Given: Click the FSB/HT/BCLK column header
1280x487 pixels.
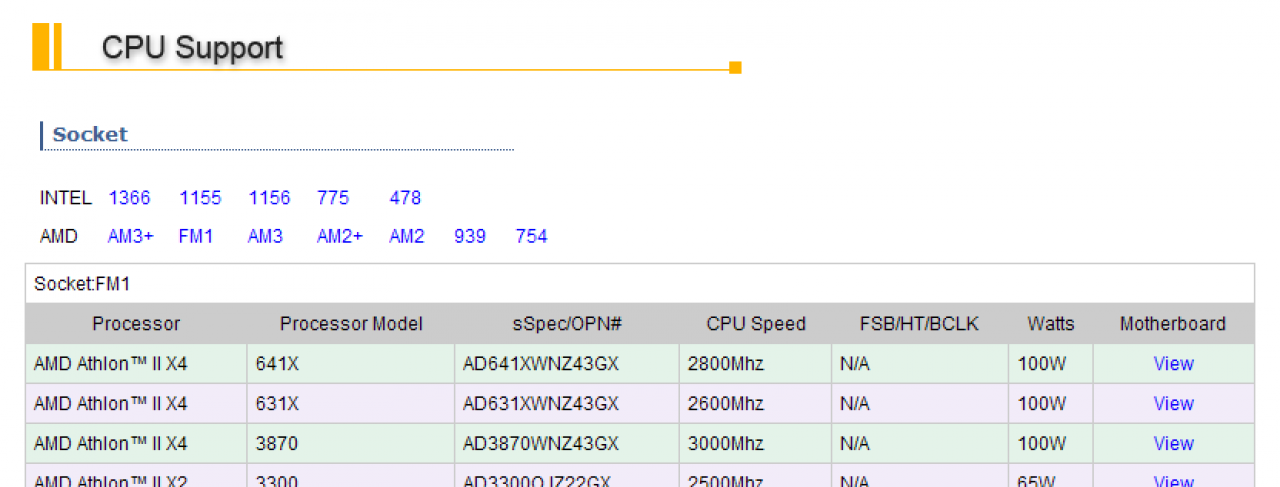Looking at the screenshot, I should point(920,324).
